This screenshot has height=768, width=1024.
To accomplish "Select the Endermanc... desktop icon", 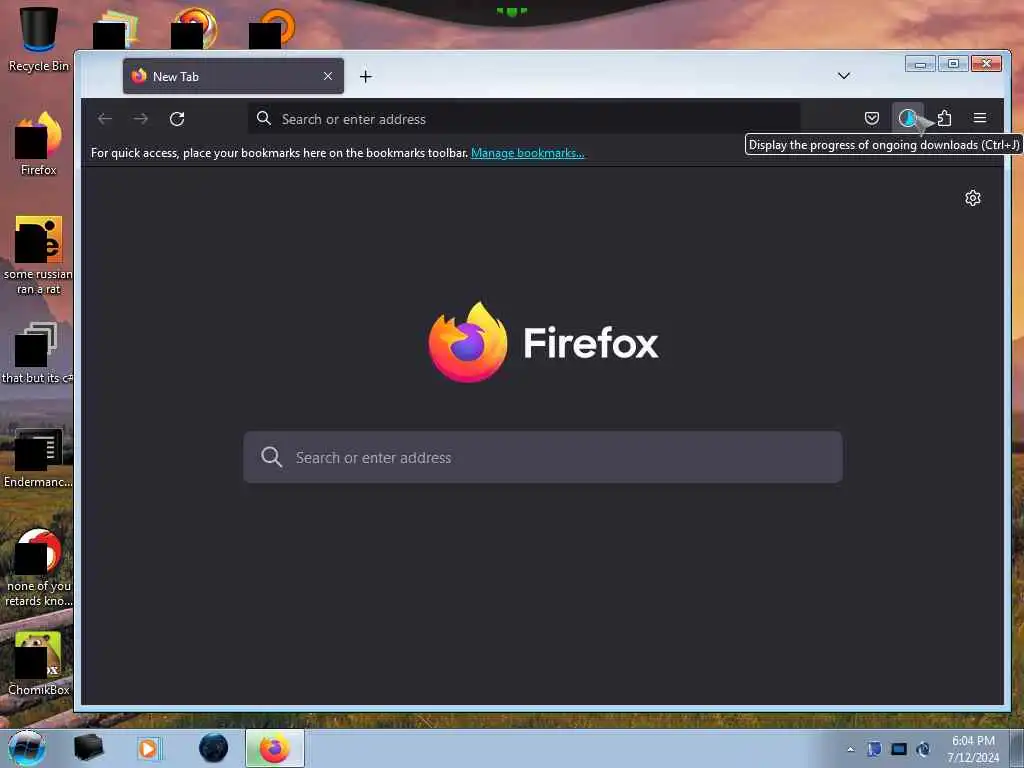I will 39,458.
